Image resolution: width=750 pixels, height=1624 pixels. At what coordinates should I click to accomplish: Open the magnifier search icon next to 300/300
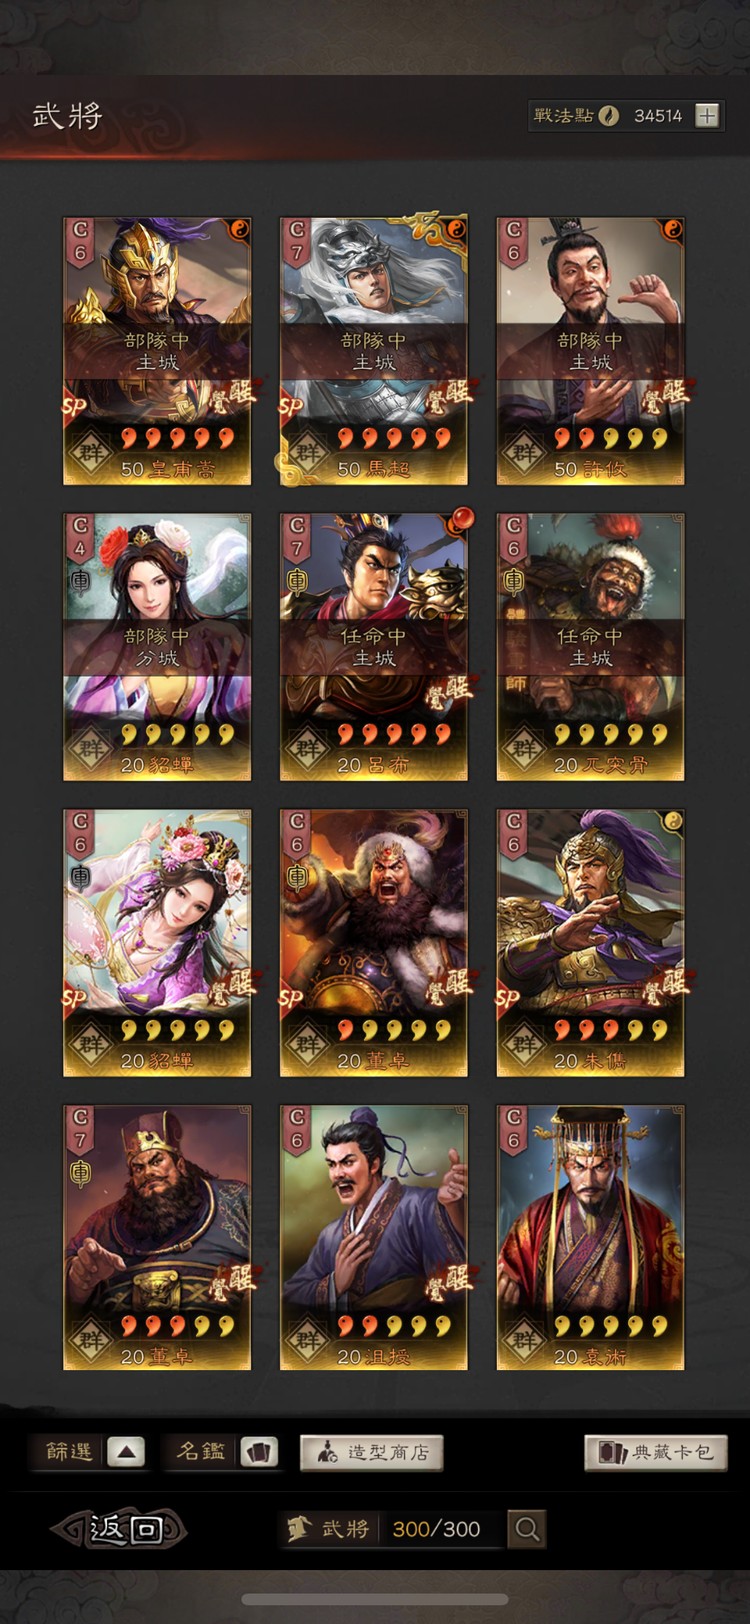click(x=526, y=1528)
